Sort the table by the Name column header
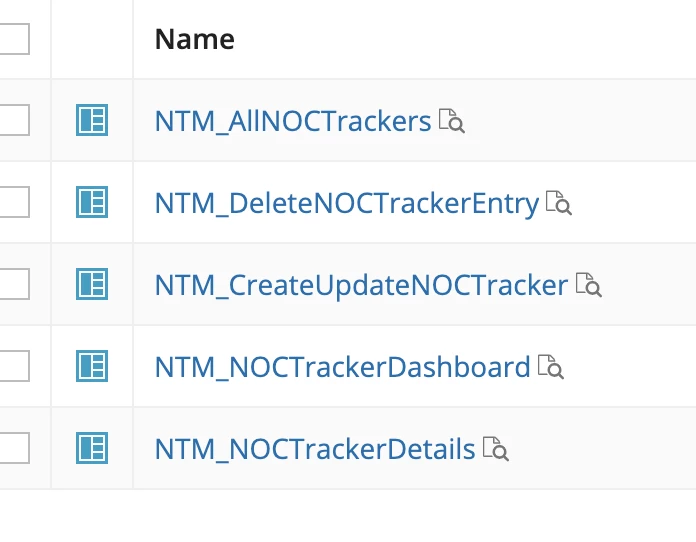 coord(194,39)
